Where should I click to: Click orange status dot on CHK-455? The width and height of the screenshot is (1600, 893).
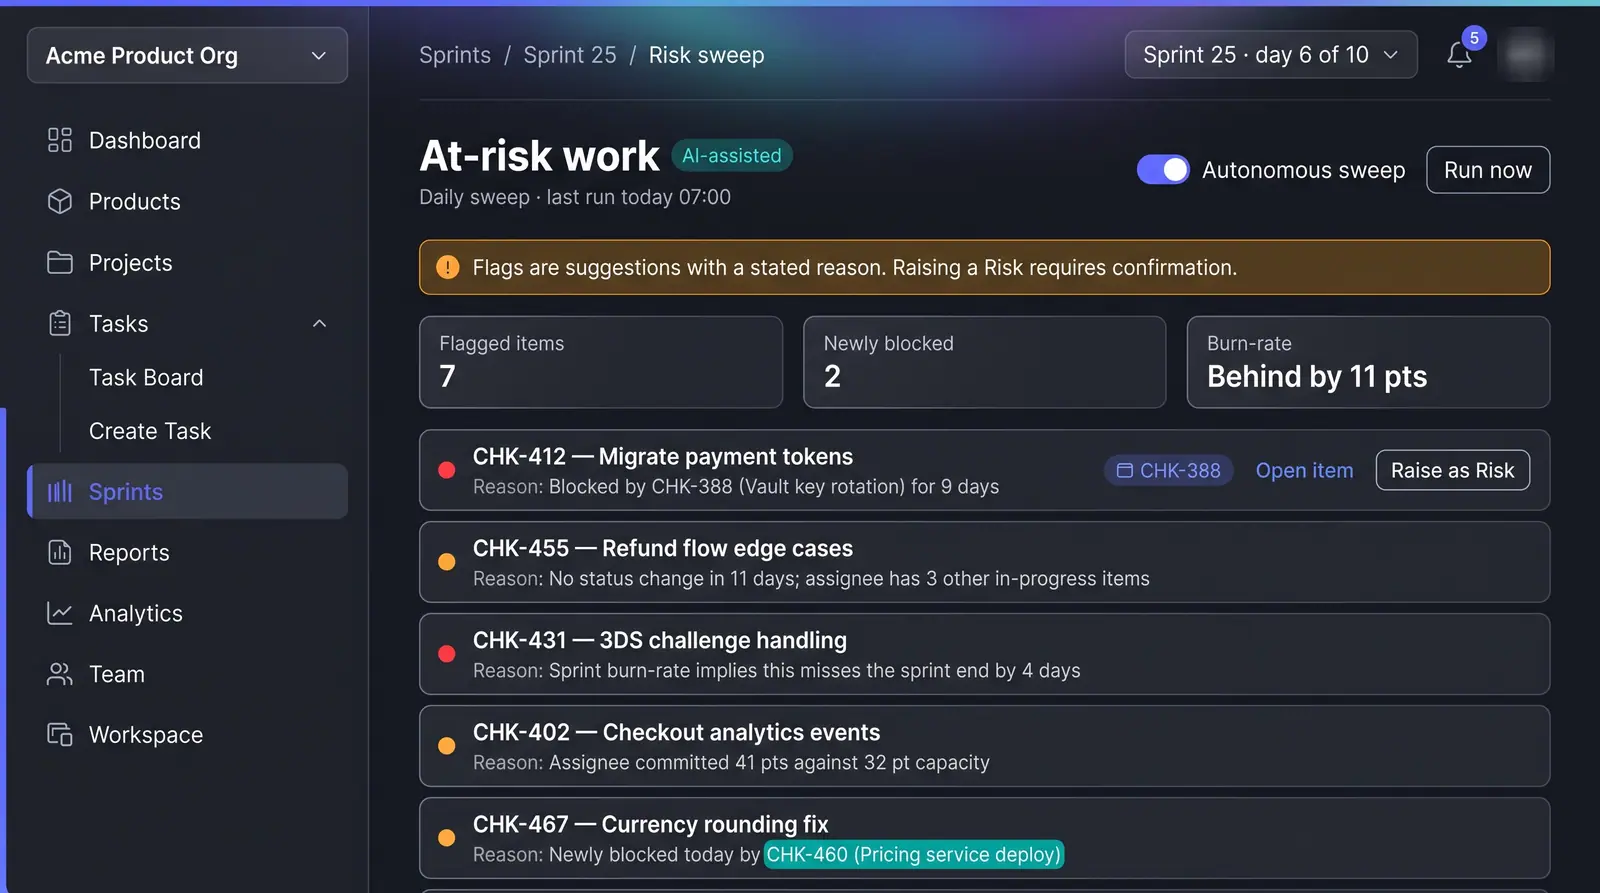pyautogui.click(x=447, y=562)
